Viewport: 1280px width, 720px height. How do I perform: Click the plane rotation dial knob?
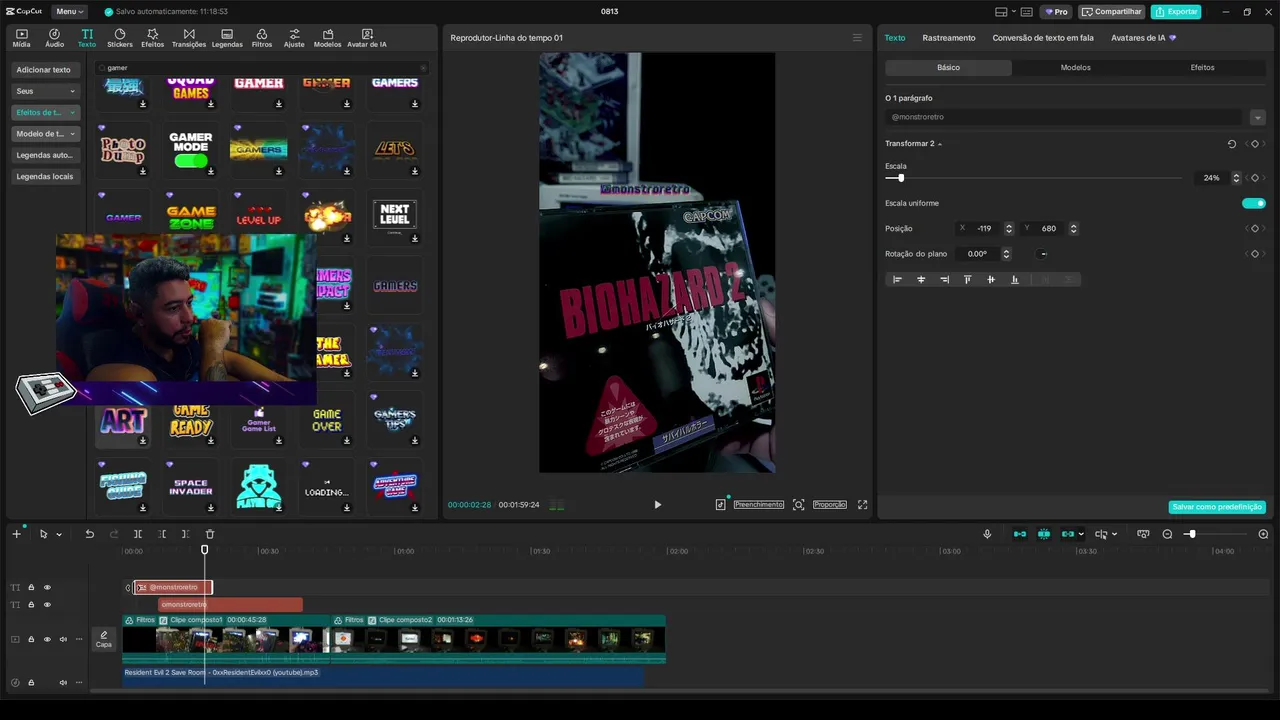point(1043,254)
